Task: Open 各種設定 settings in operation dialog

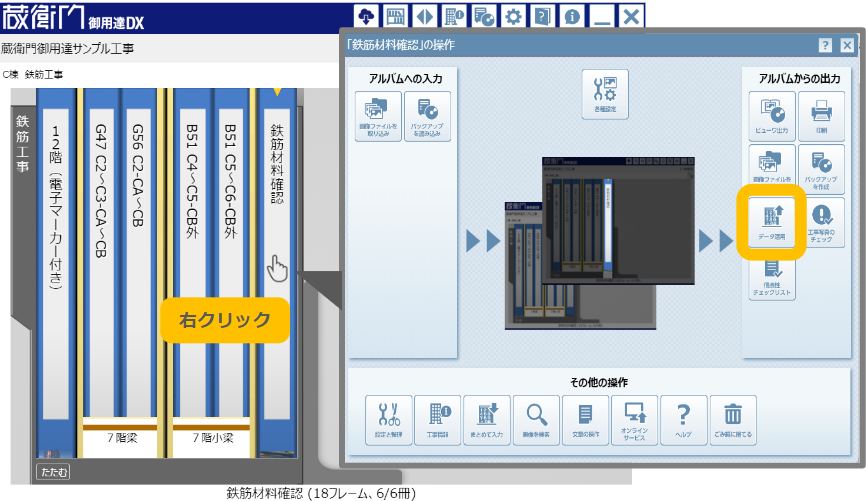Action: (x=605, y=94)
